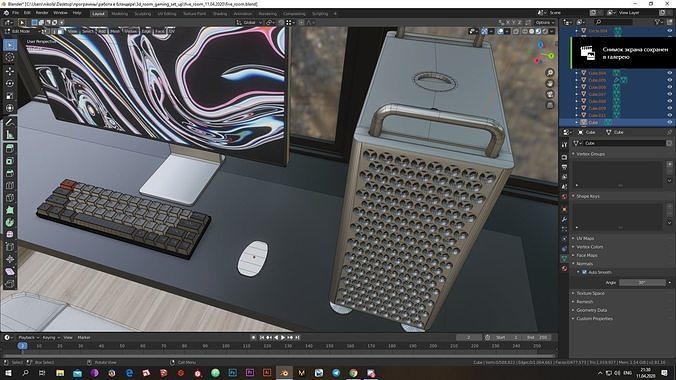This screenshot has width=676, height=380.
Task: Open the Edit Mode dropdown
Action: (x=22, y=31)
